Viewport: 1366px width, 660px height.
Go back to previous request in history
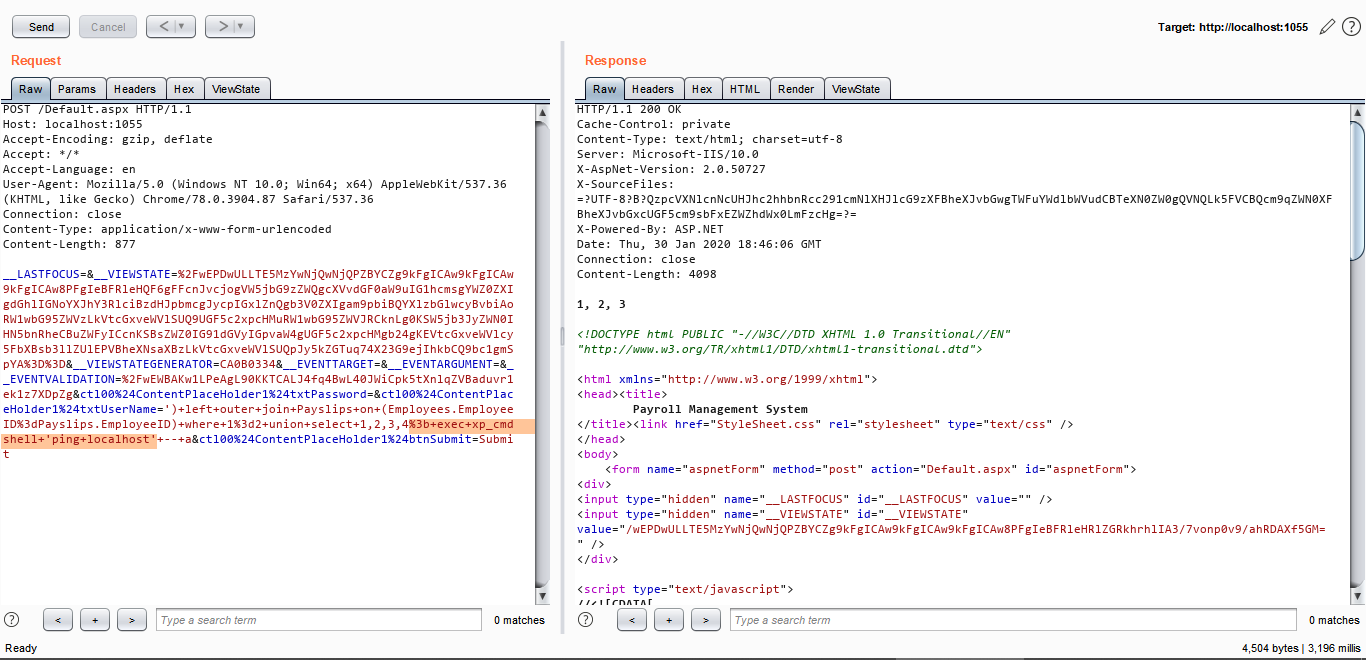162,27
